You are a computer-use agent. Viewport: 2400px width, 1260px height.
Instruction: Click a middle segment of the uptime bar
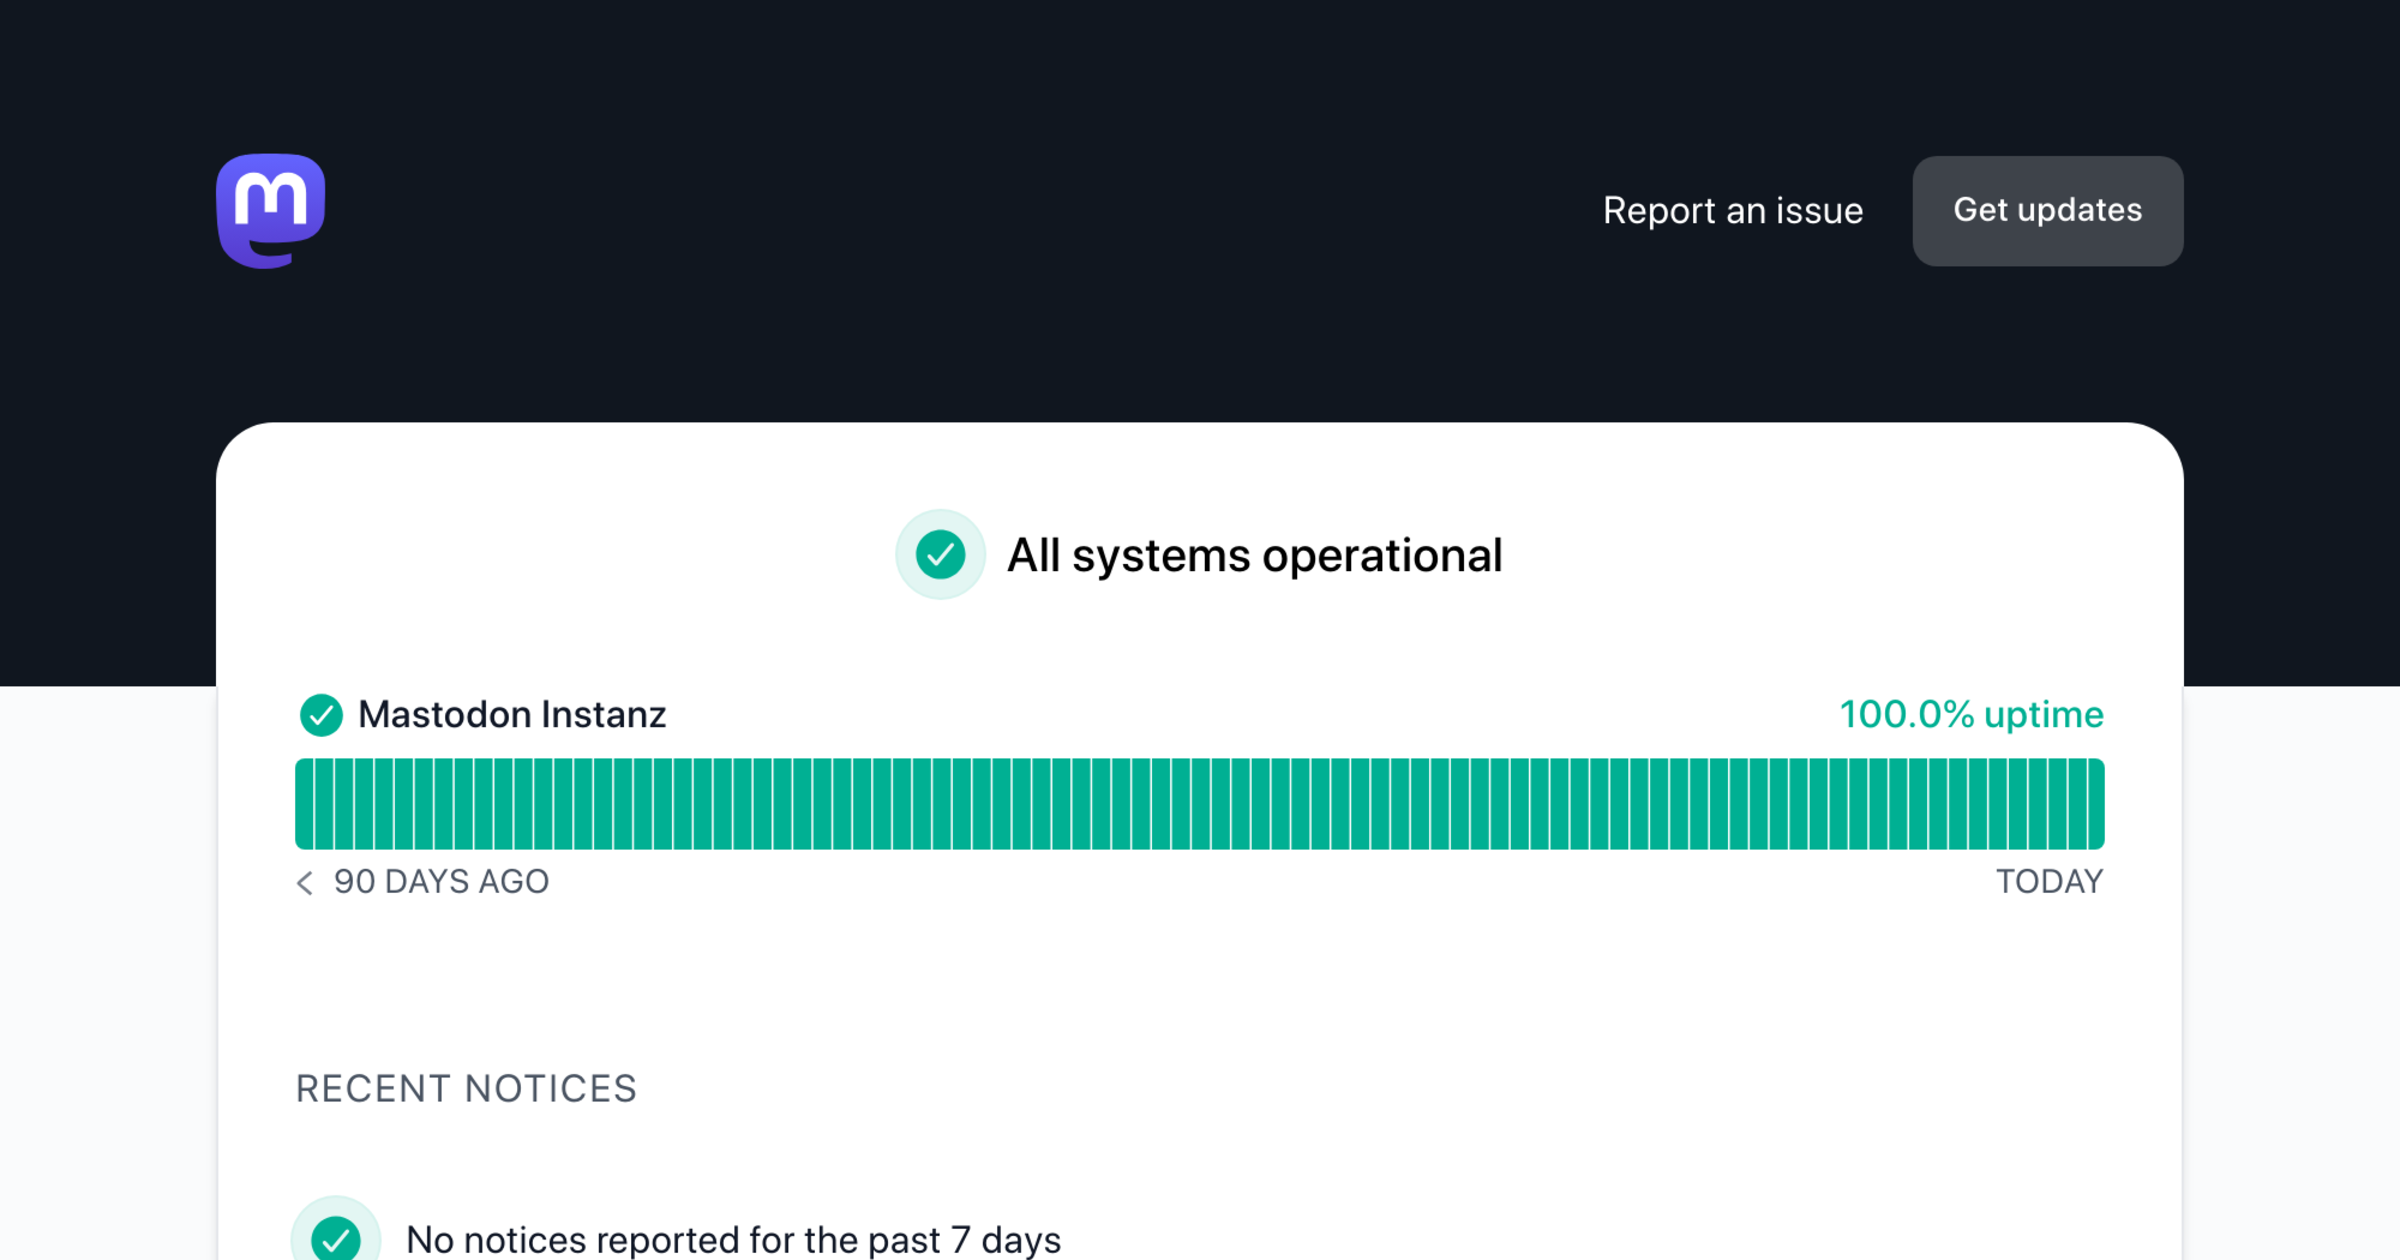[x=1200, y=804]
